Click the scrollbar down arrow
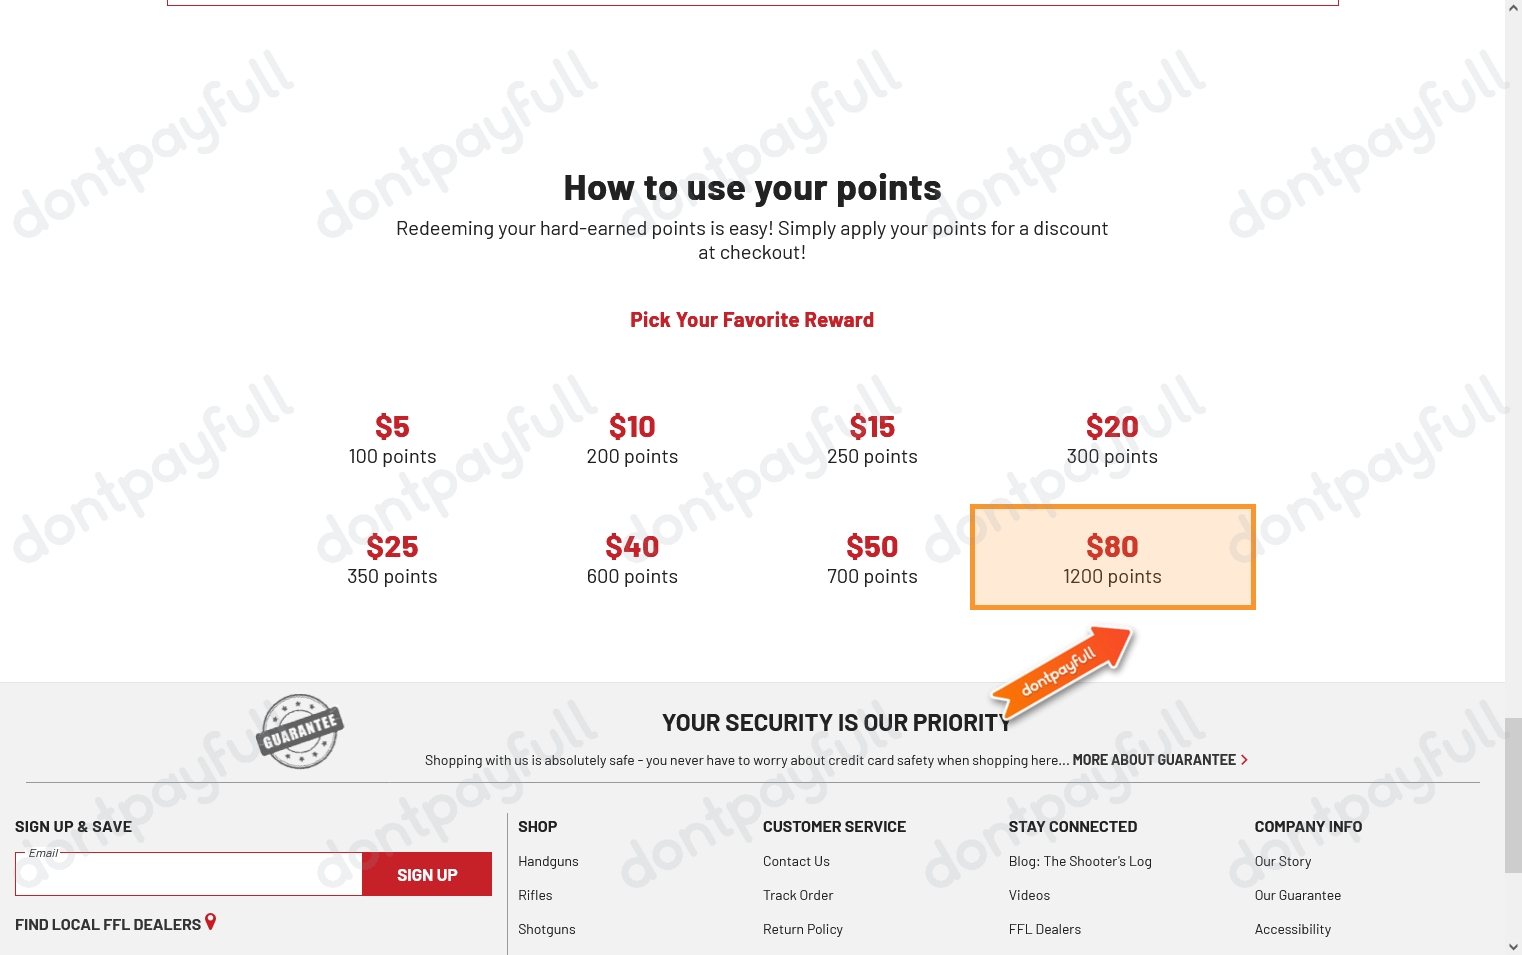Image resolution: width=1522 pixels, height=955 pixels. tap(1513, 946)
